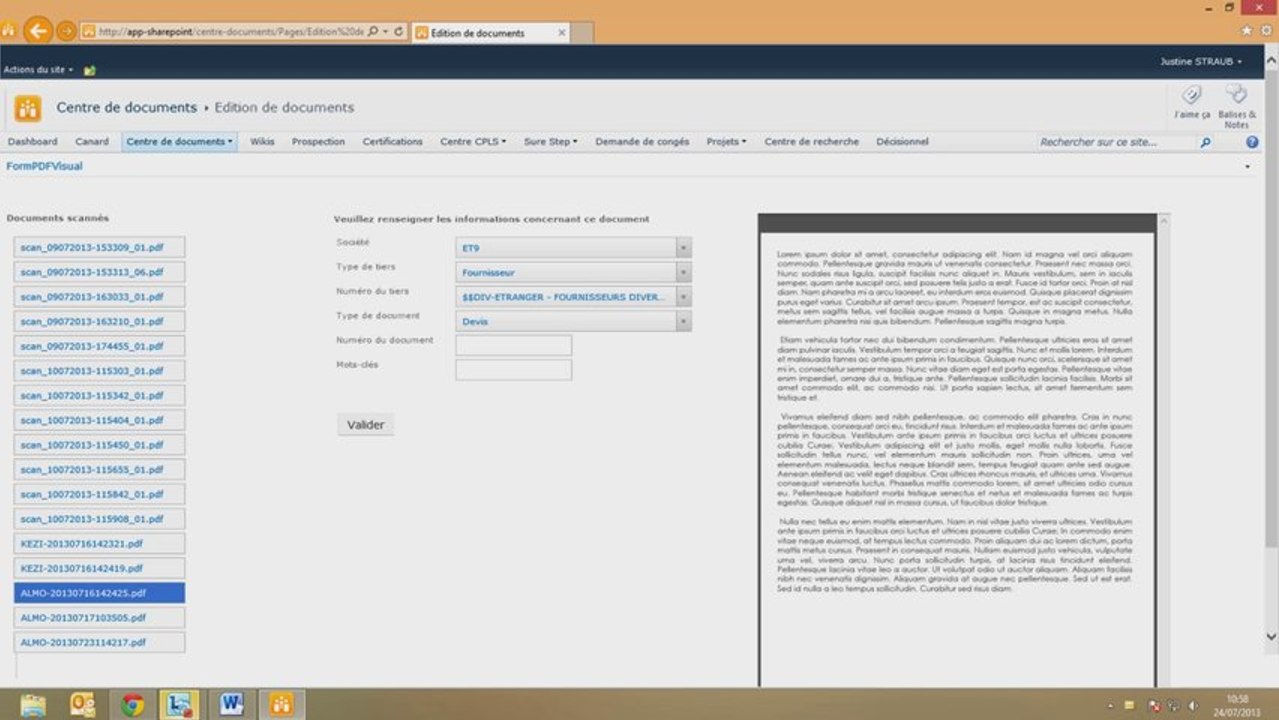Click the Refresh icon in address bar
Viewport: 1279px width, 720px height.
(x=399, y=32)
